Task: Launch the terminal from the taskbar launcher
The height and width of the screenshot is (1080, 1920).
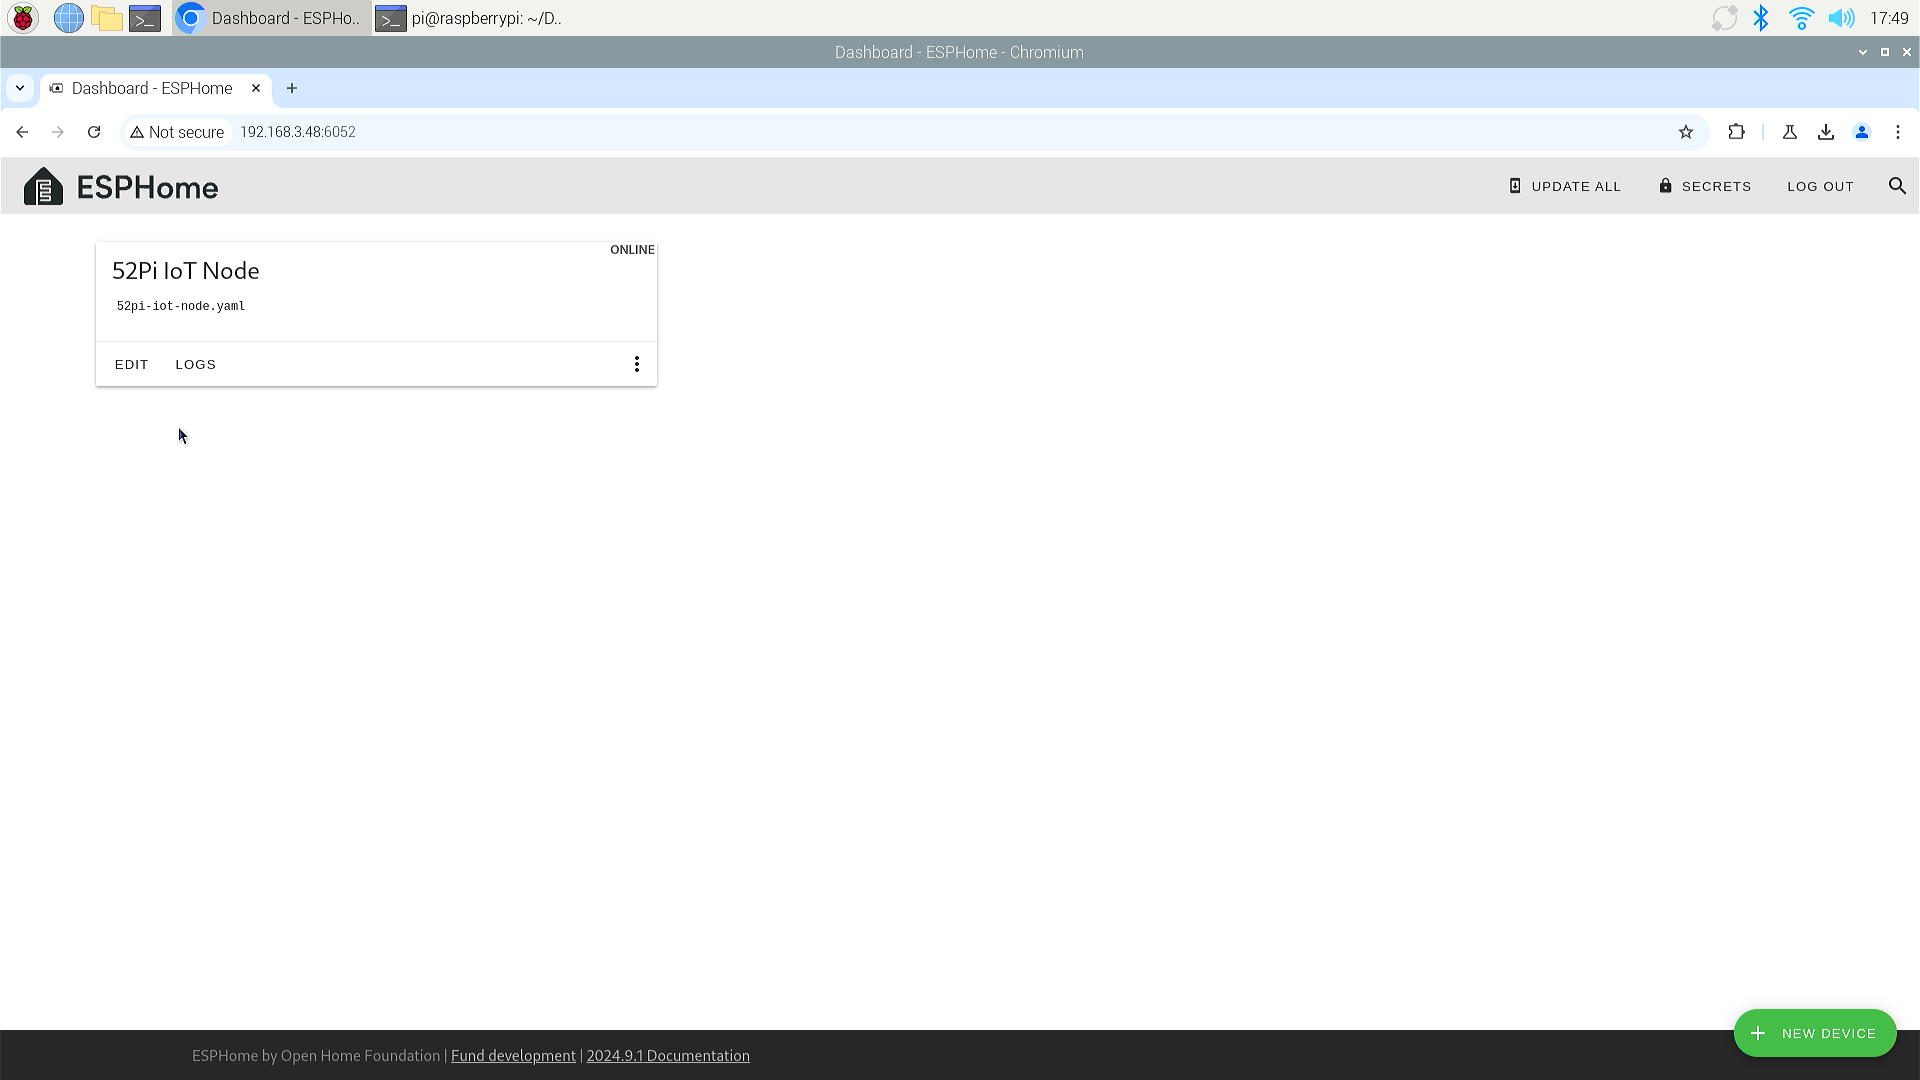Action: (145, 18)
